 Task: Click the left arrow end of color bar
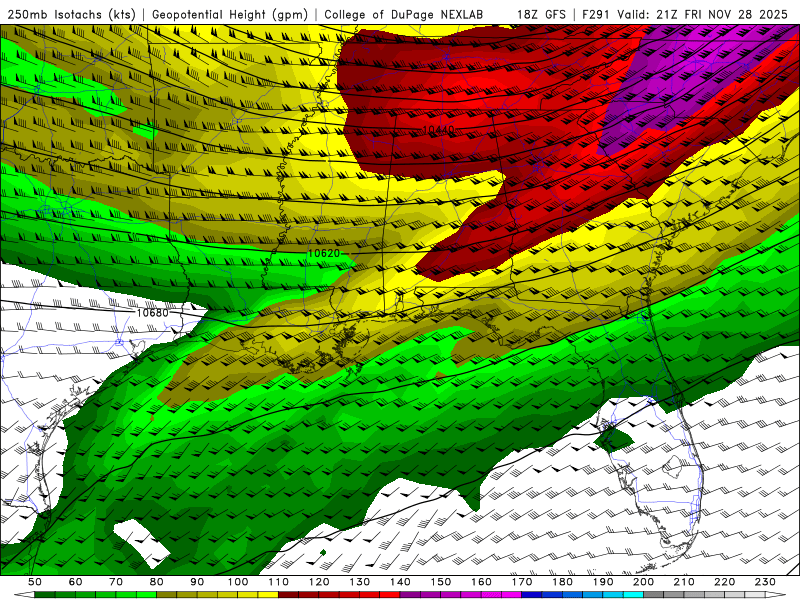tap(24, 595)
